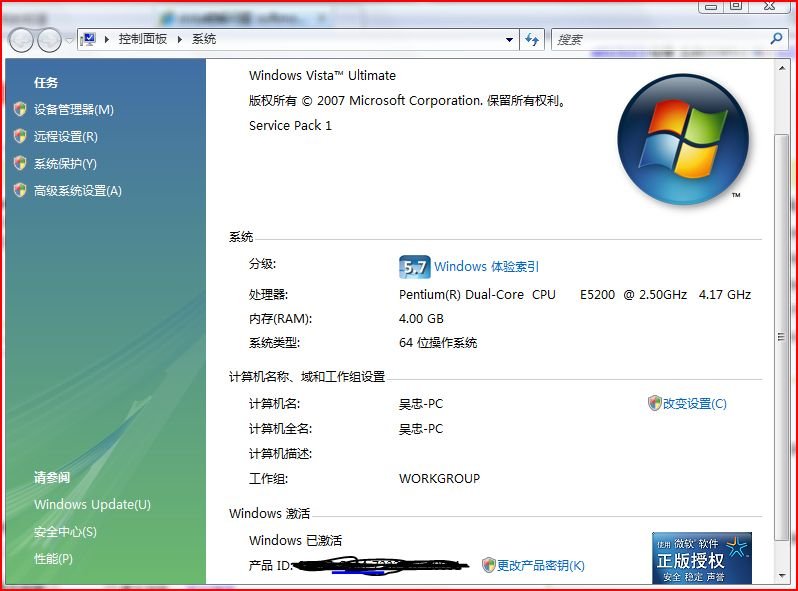The image size is (798, 591).
Task: Open the address bar history dropdown
Action: [509, 40]
